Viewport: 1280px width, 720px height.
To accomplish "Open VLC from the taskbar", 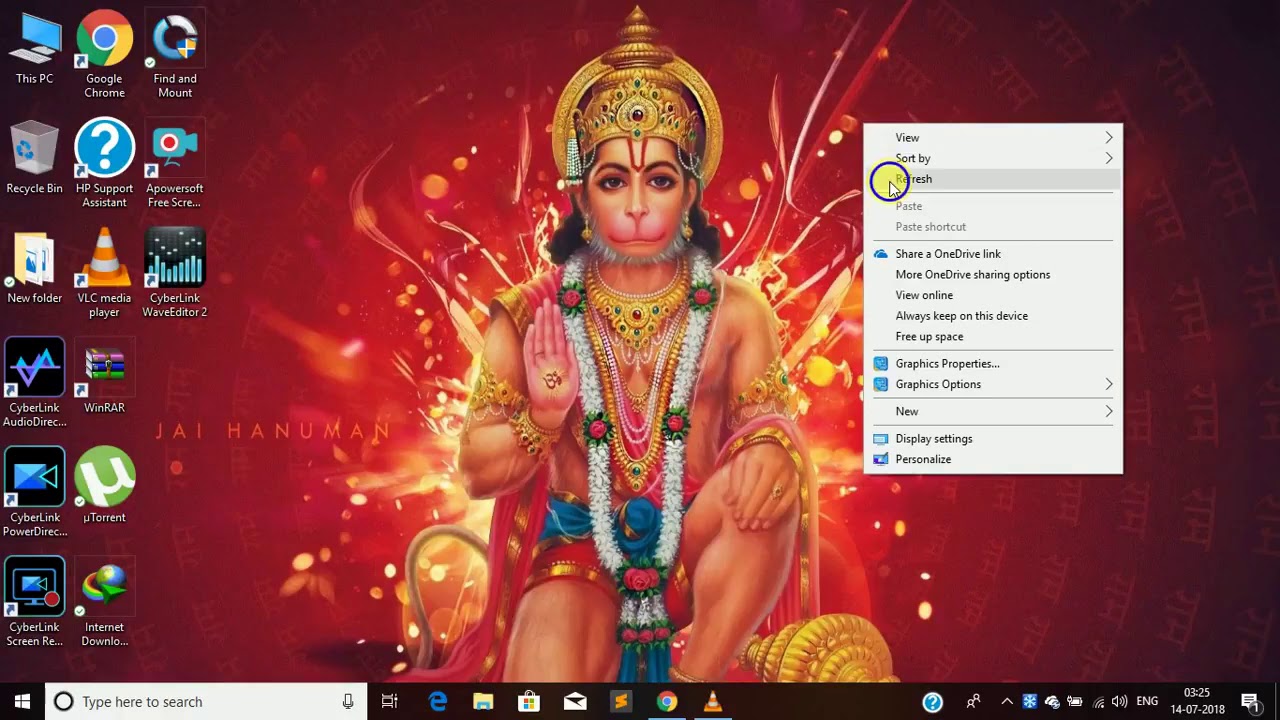I will 713,701.
